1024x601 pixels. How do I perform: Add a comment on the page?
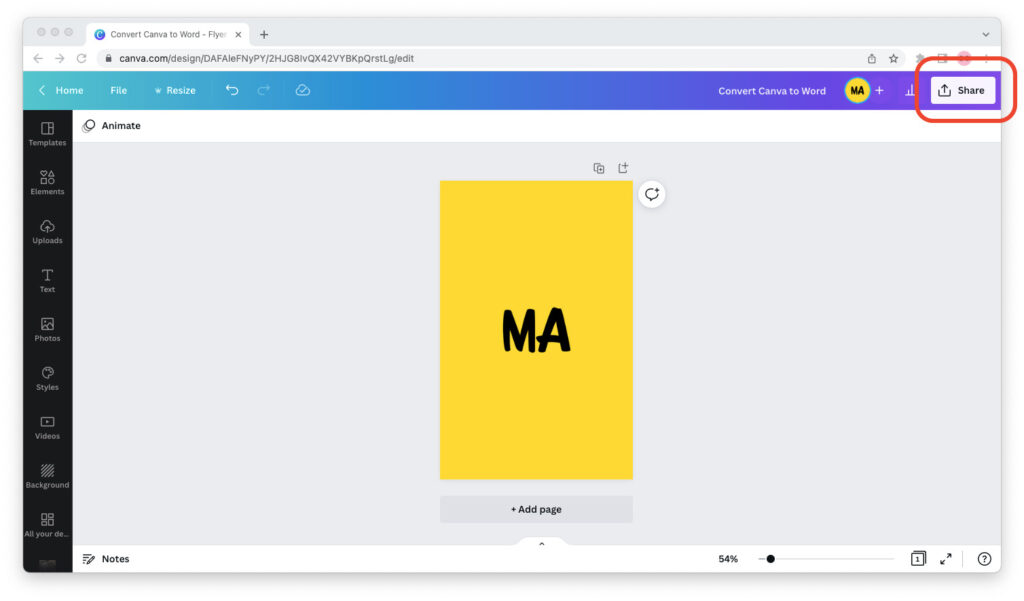tap(652, 194)
